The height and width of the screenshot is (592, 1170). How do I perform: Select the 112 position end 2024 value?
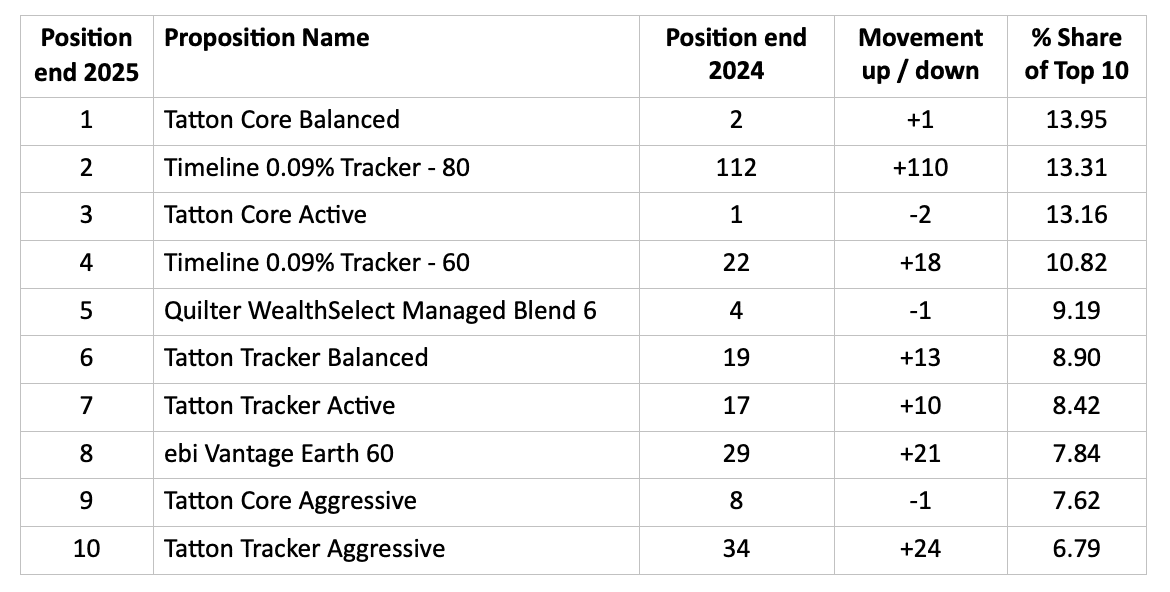click(x=736, y=167)
